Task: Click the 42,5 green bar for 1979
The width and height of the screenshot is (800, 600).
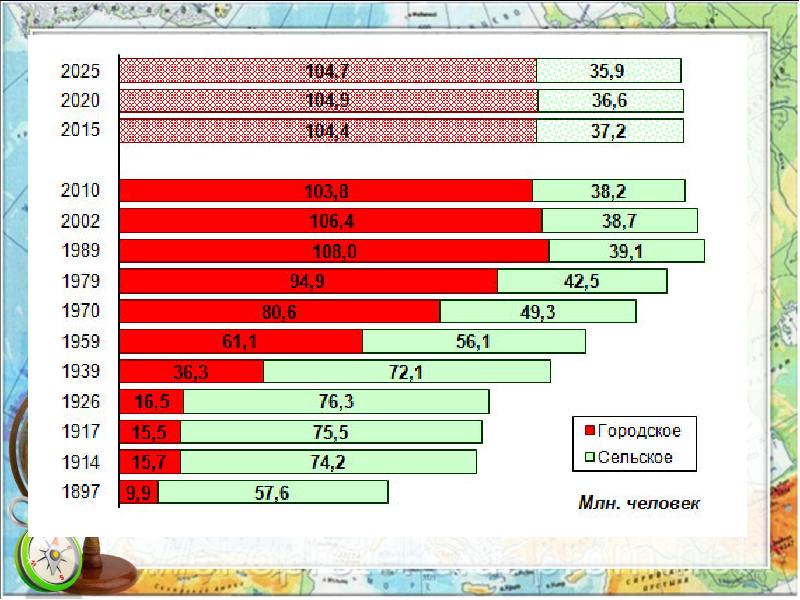Action: click(582, 281)
